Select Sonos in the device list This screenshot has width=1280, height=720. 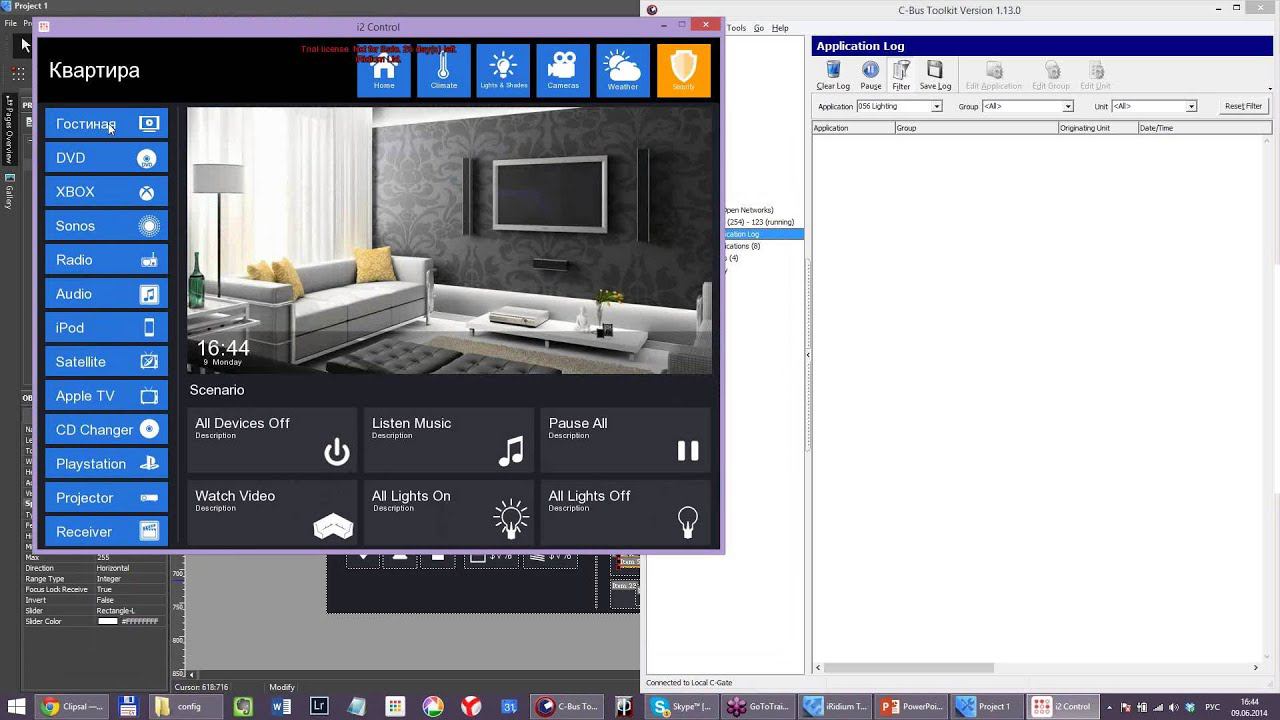pyautogui.click(x=106, y=226)
